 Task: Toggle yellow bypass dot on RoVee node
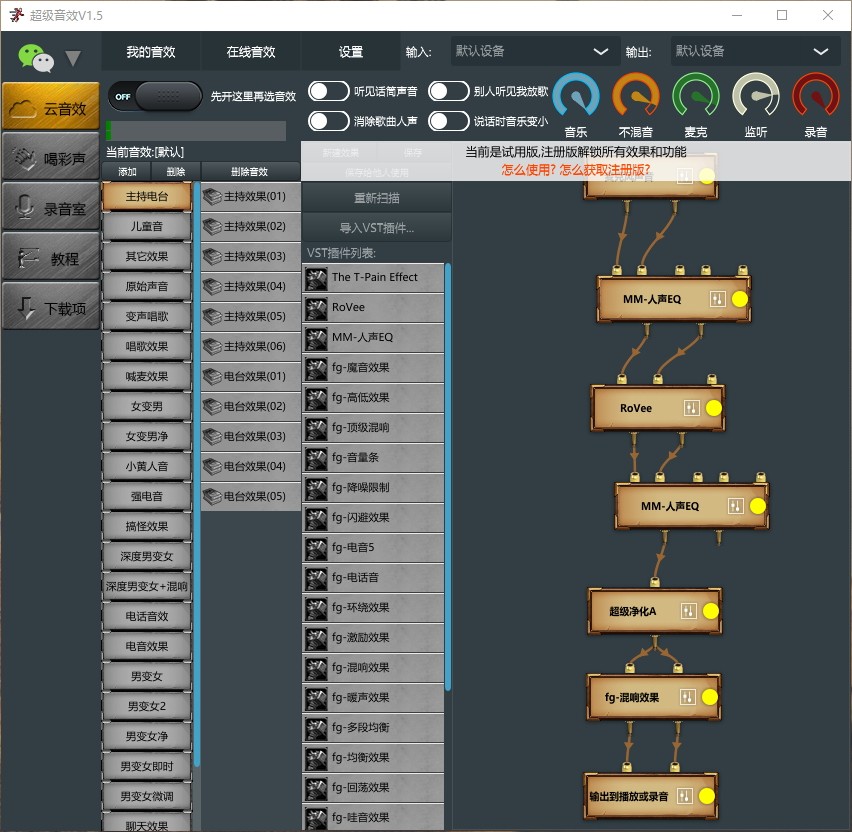point(713,408)
